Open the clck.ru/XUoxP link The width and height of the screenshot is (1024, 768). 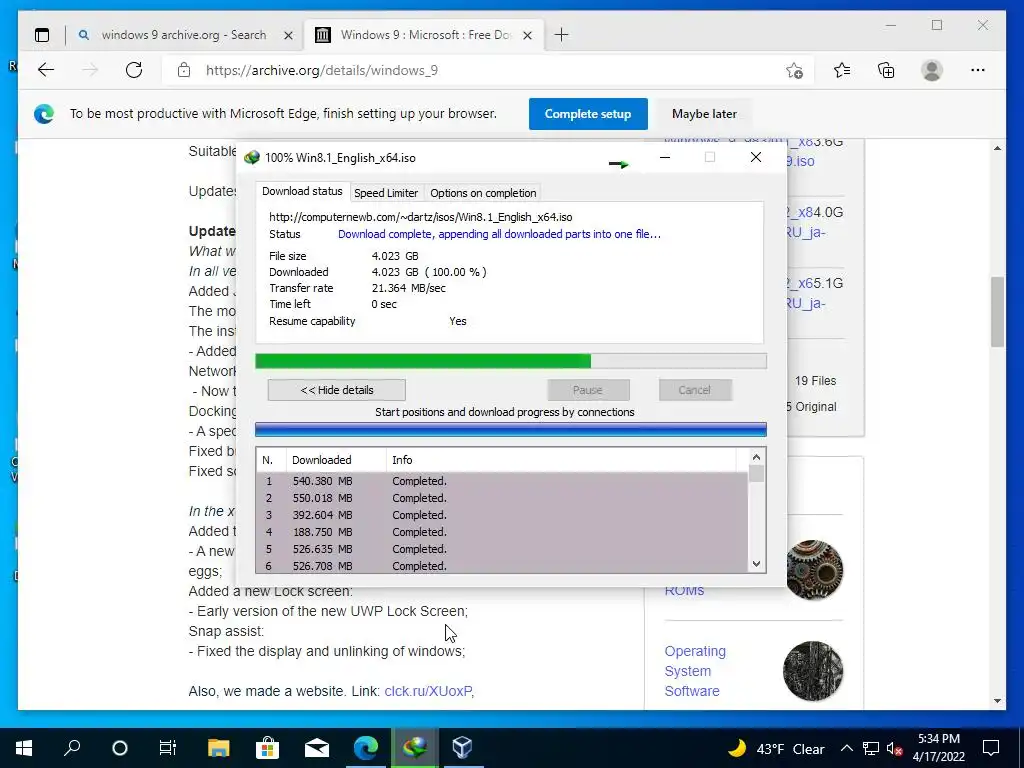pos(428,691)
